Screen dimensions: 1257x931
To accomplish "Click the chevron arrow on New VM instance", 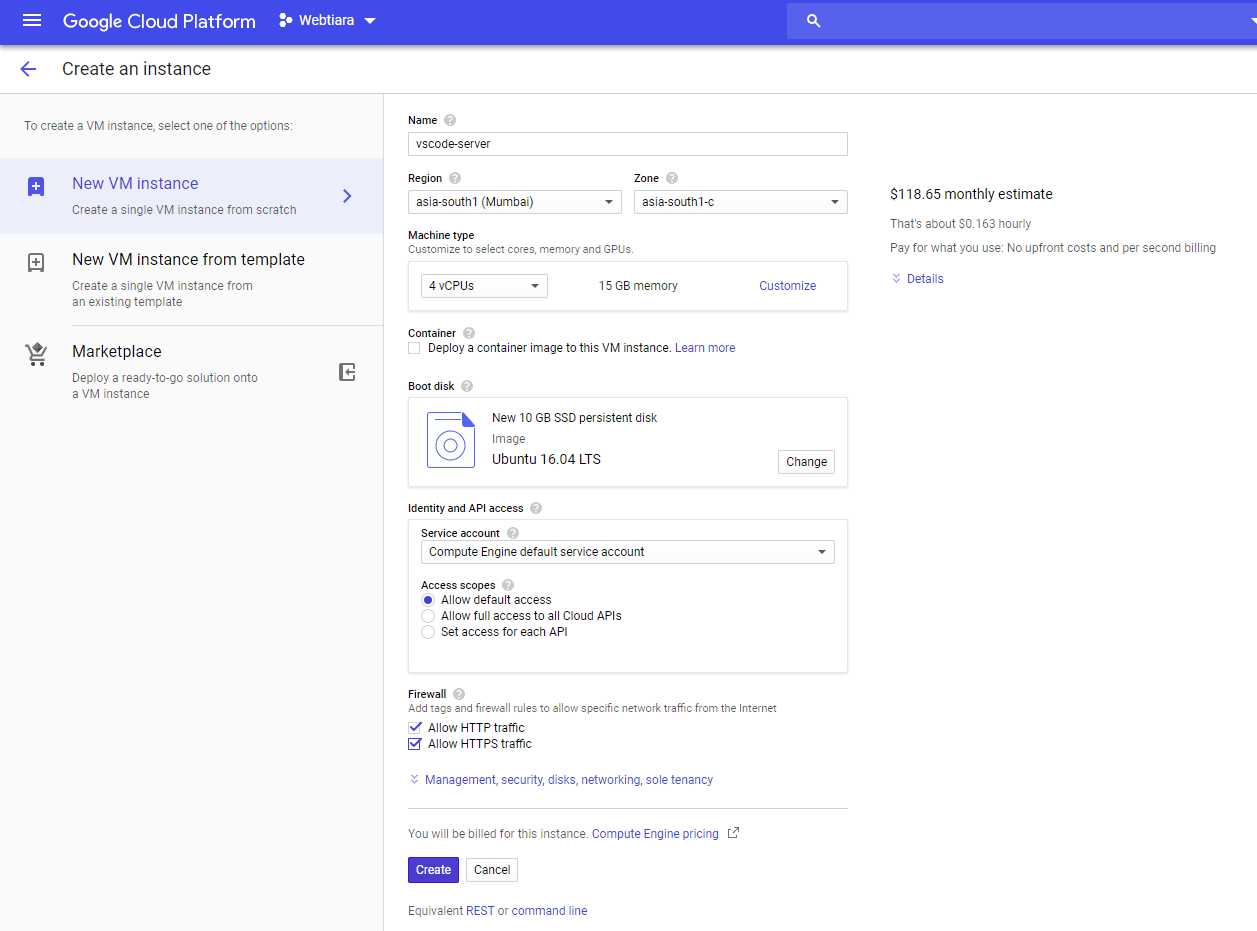I will (x=347, y=196).
